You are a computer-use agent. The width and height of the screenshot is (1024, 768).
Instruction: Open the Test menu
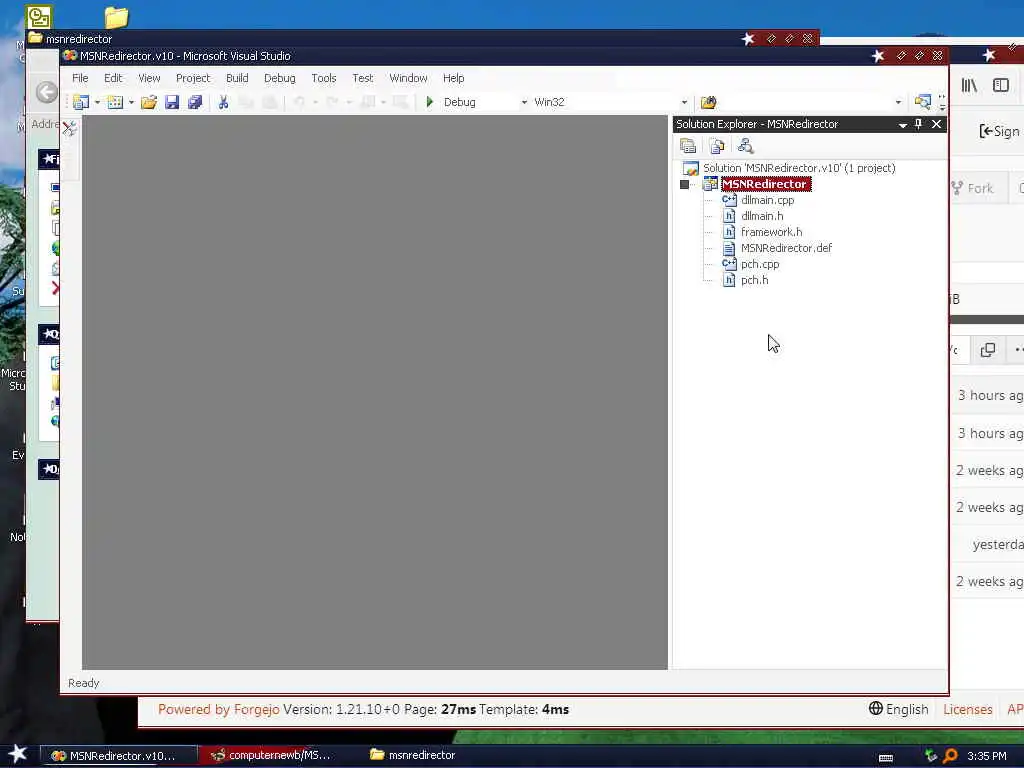362,78
